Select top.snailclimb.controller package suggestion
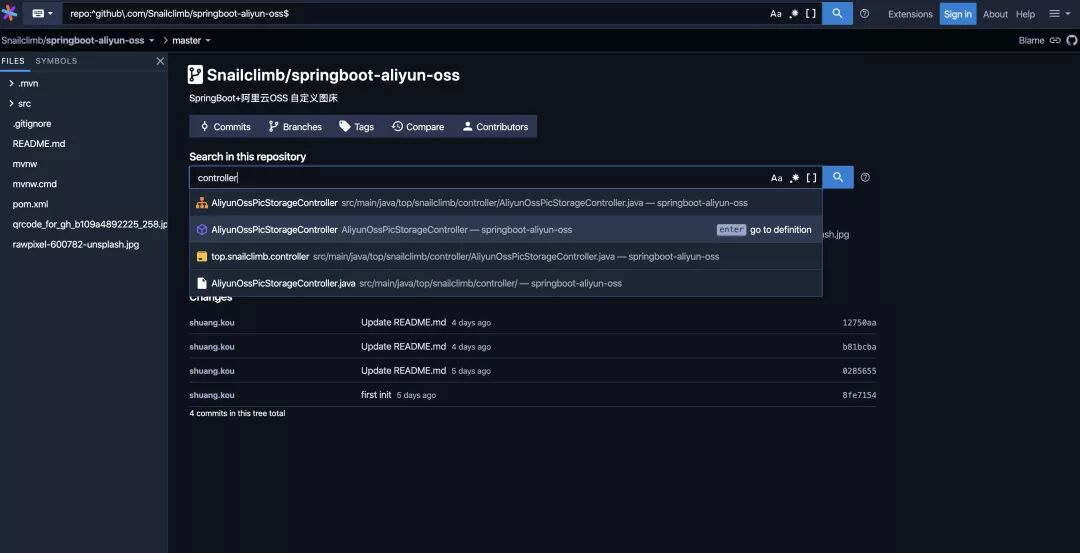Image resolution: width=1080 pixels, height=553 pixels. click(x=506, y=257)
